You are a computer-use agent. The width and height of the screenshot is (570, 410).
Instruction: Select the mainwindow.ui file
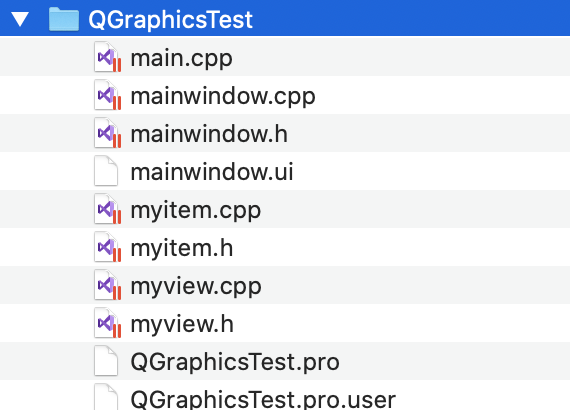(x=212, y=172)
